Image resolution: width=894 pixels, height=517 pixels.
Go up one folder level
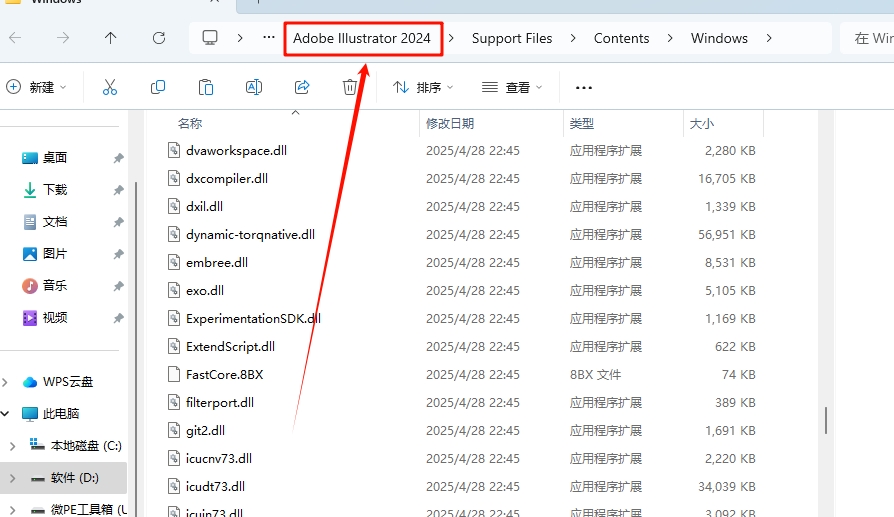tap(111, 38)
